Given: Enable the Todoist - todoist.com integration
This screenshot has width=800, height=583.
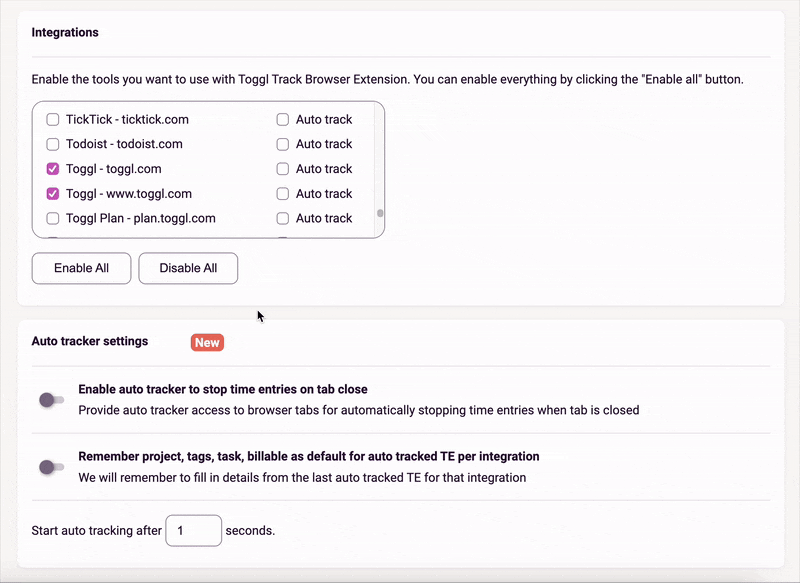Looking at the screenshot, I should click(52, 144).
